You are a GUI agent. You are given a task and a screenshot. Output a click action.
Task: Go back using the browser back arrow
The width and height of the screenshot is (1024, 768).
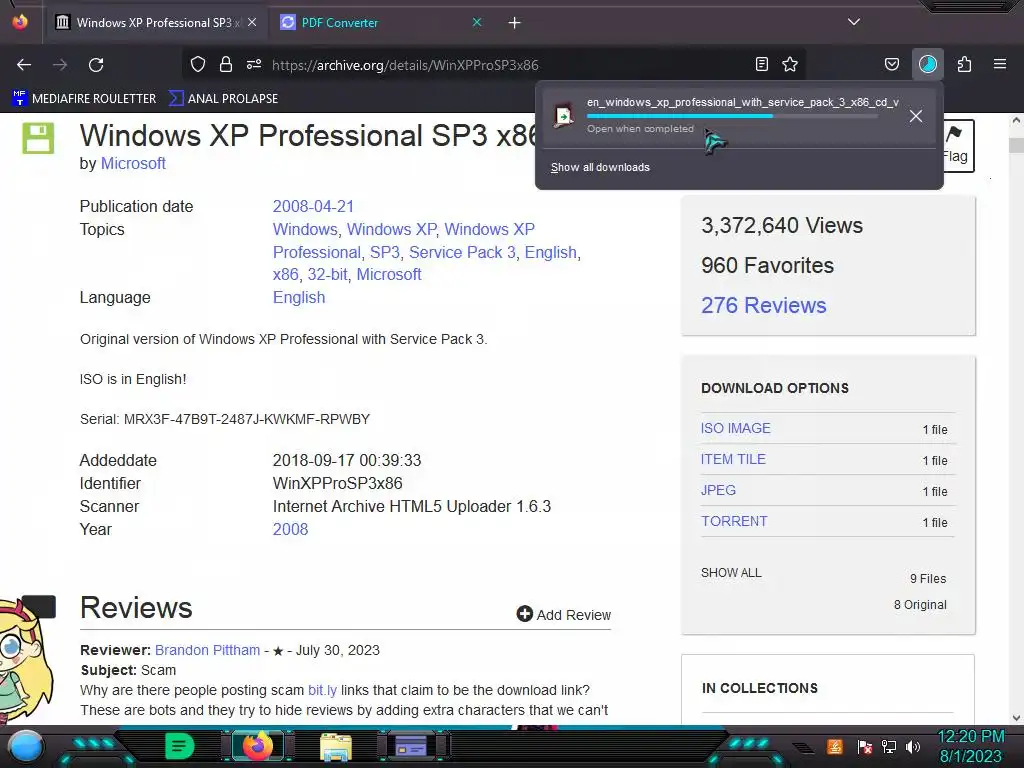(24, 65)
